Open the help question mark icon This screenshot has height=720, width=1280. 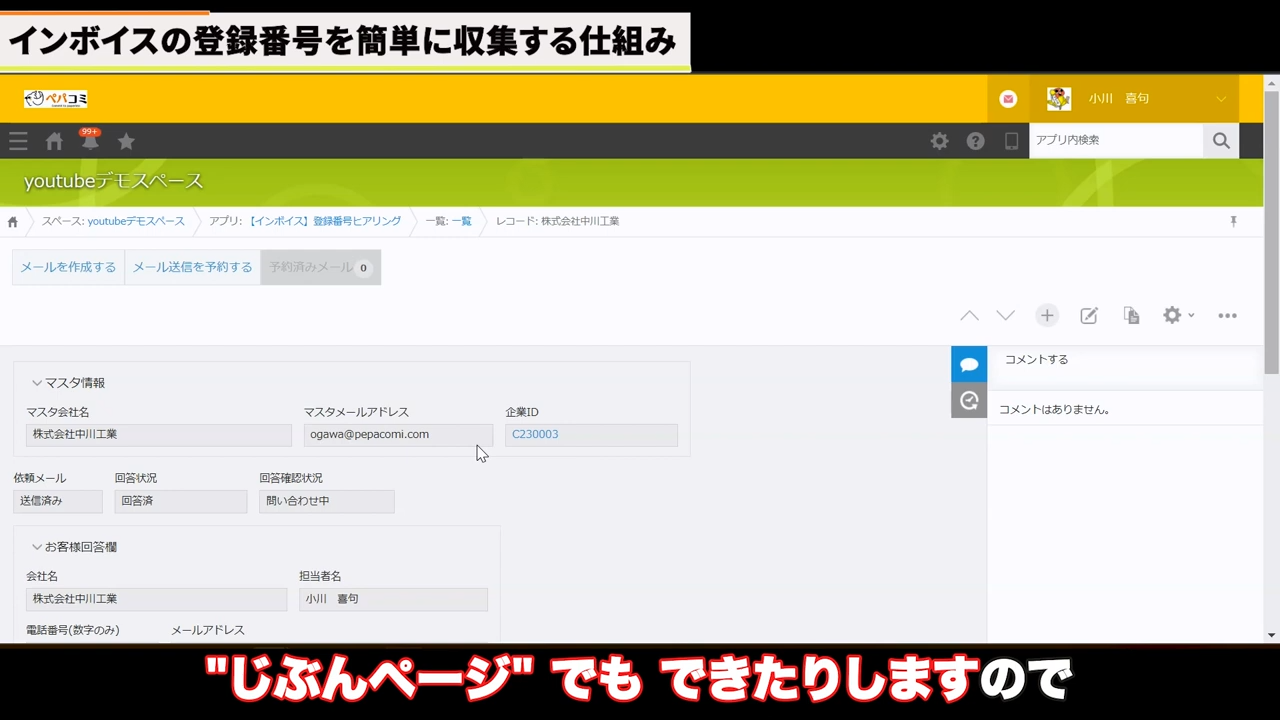point(975,141)
